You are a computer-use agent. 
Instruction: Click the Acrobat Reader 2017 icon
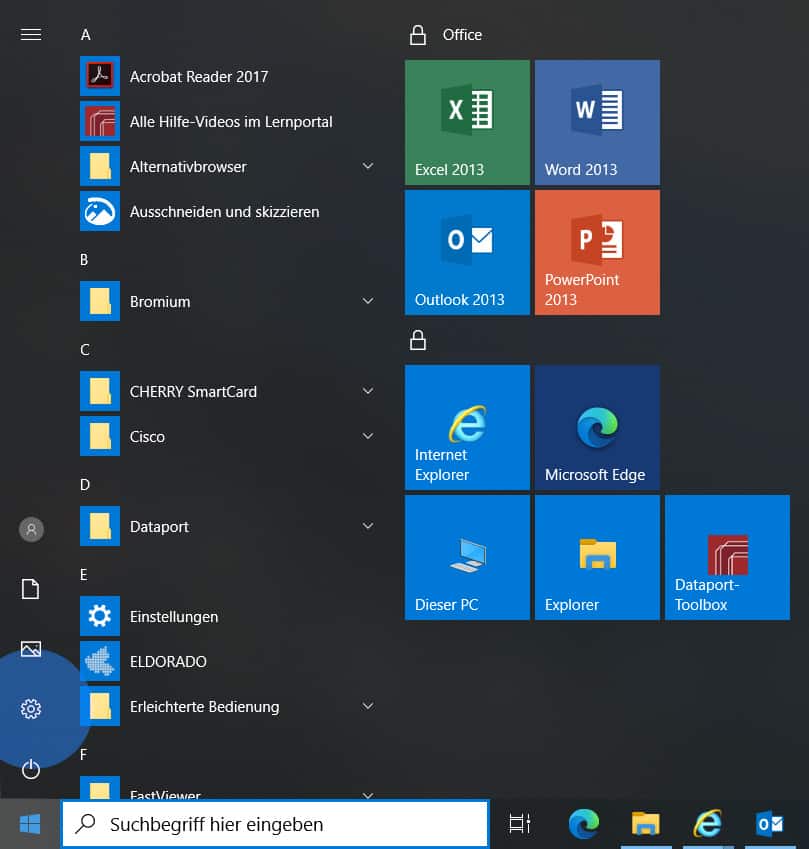click(x=100, y=76)
